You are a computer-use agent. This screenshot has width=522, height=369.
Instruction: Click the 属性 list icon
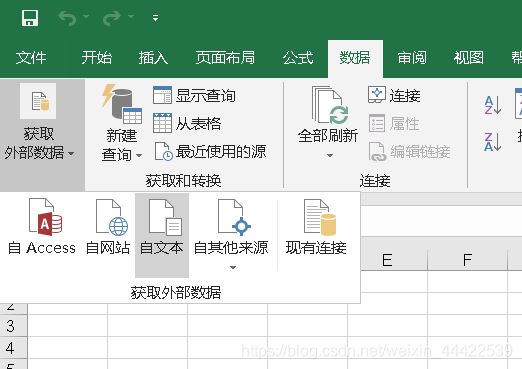377,123
